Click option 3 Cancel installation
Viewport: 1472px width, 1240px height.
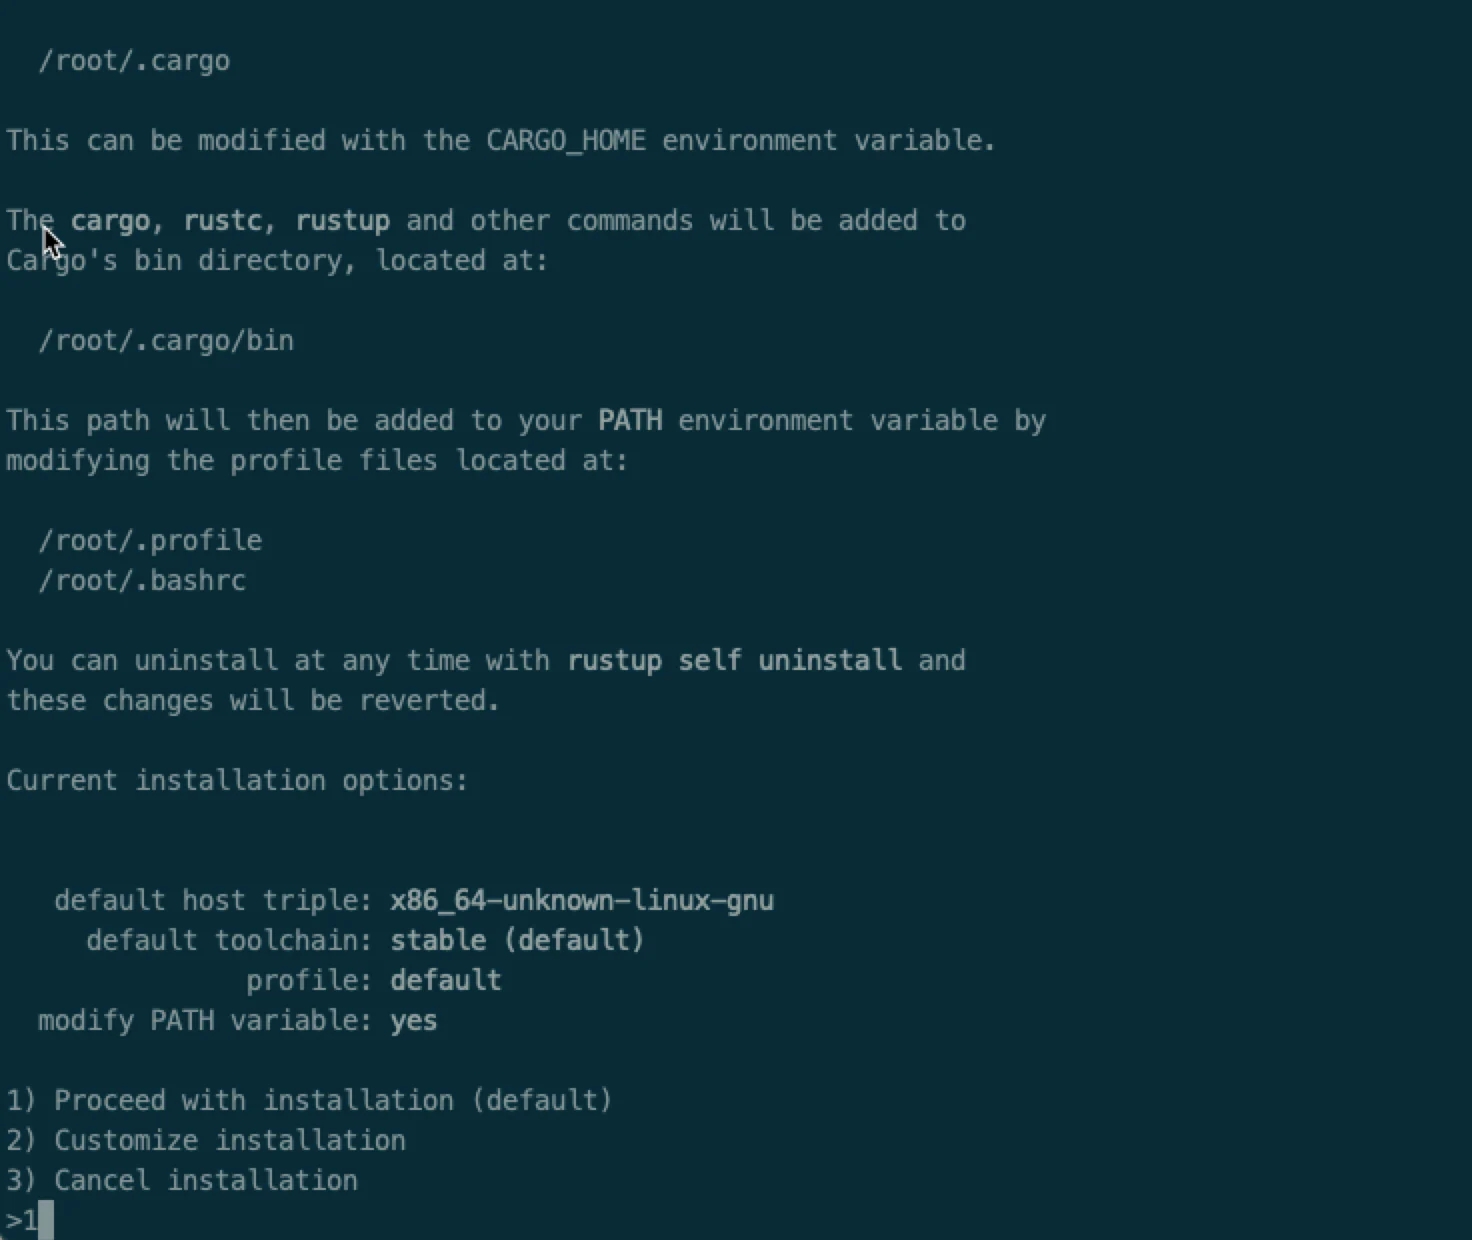[x=182, y=1181]
